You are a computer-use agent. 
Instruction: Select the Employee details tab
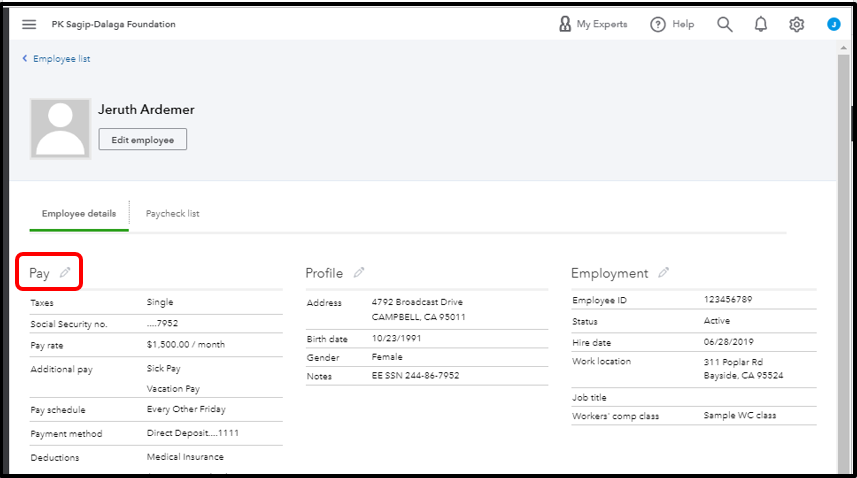click(79, 213)
